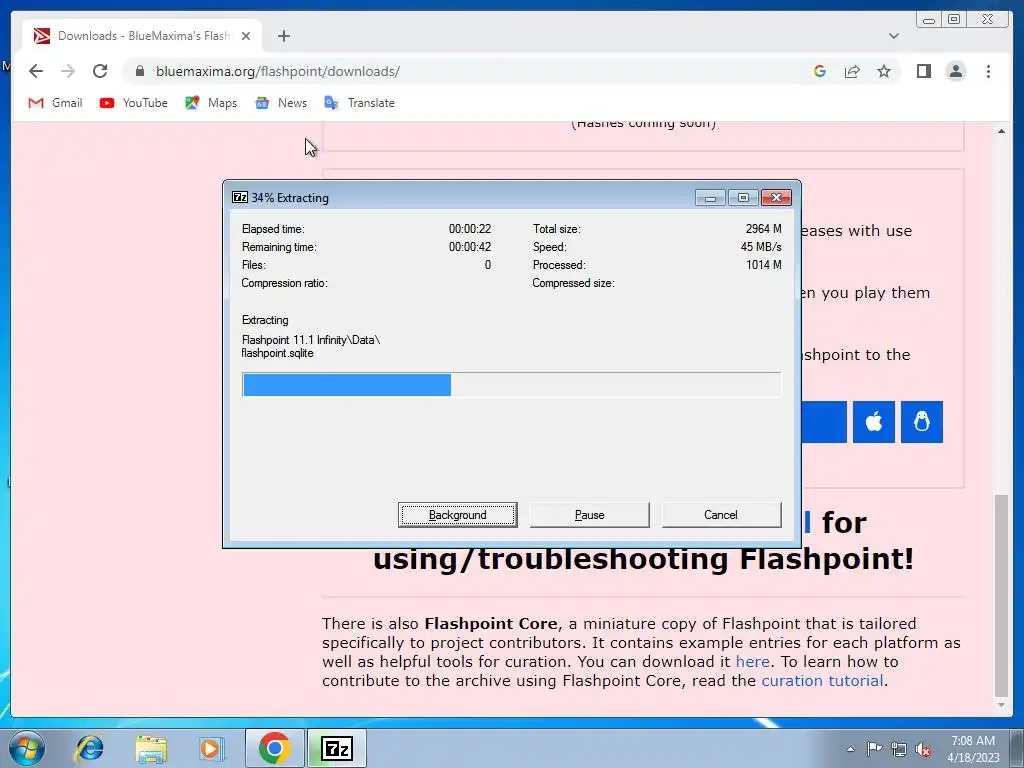
Task: Click page scrollbar up arrow
Action: coord(1001,131)
